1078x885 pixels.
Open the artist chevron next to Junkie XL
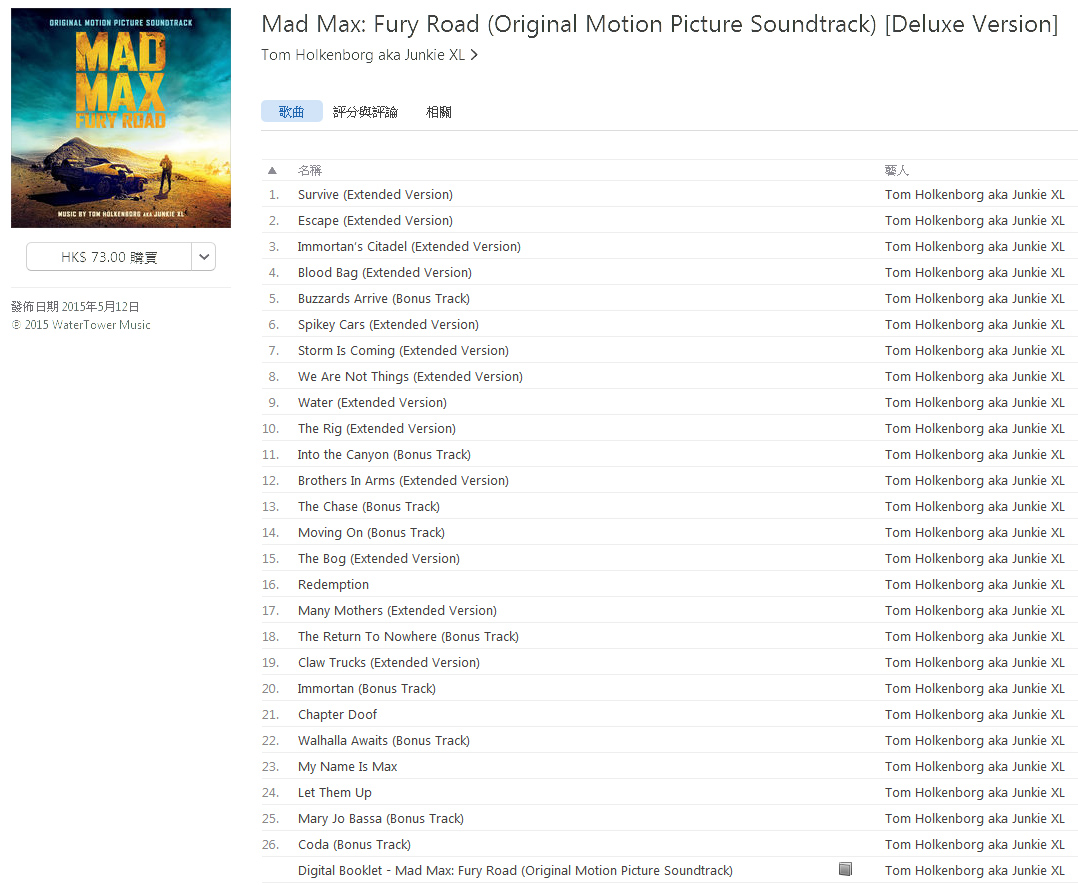click(474, 55)
